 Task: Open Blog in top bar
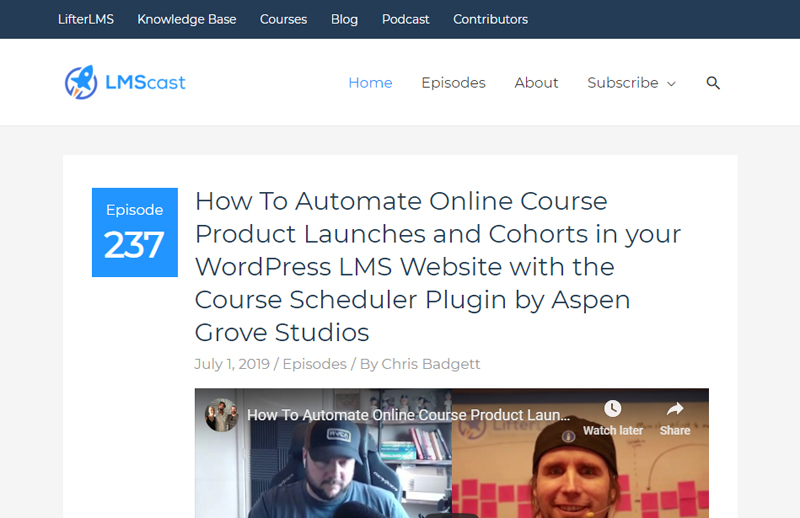click(344, 19)
